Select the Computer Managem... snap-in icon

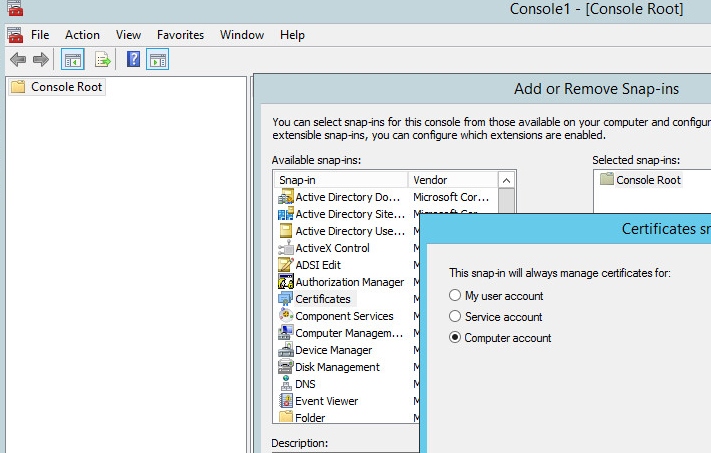pos(286,333)
